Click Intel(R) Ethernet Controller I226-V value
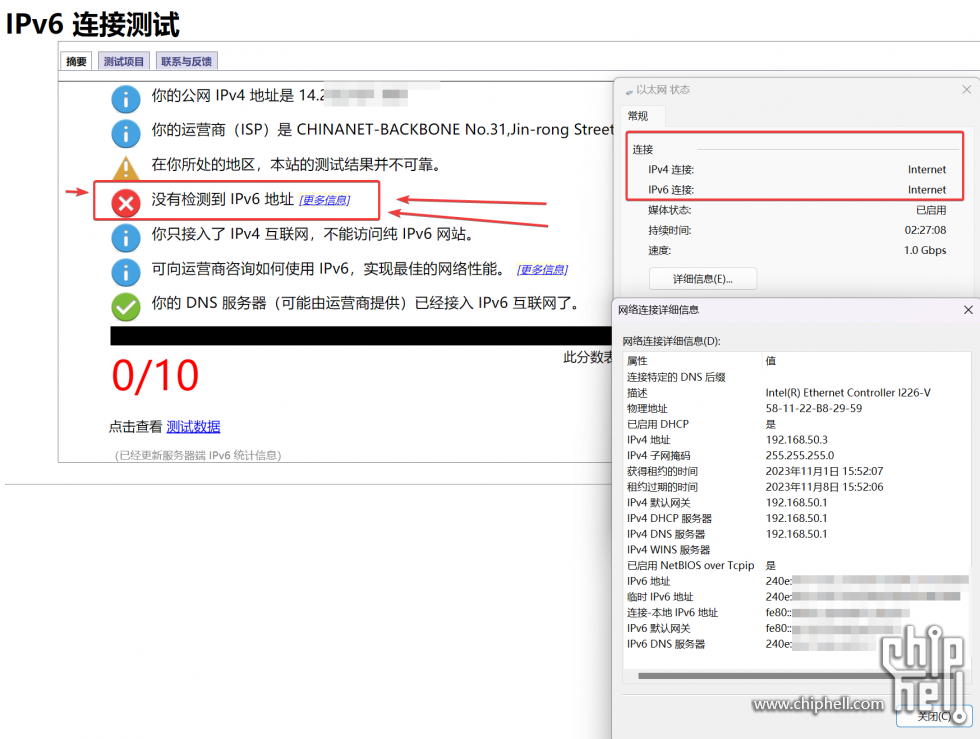980x739 pixels. tap(848, 393)
